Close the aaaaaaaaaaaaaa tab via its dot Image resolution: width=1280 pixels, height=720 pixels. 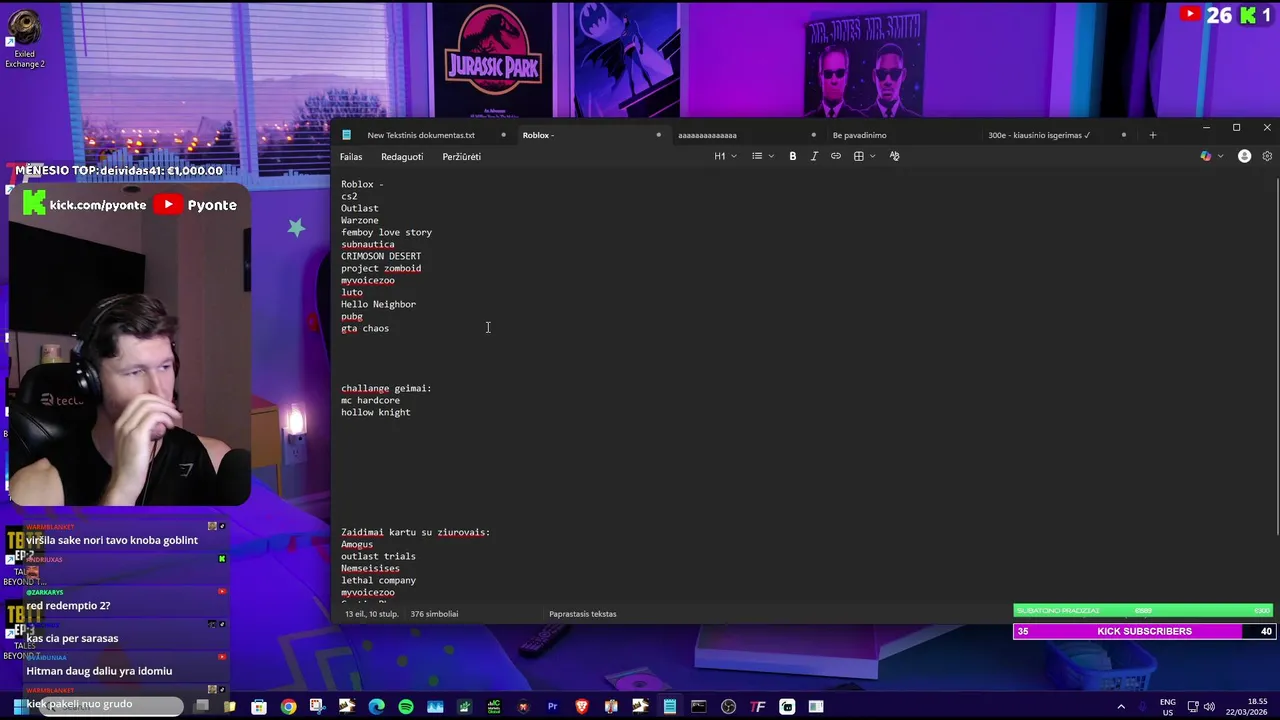pyautogui.click(x=813, y=135)
